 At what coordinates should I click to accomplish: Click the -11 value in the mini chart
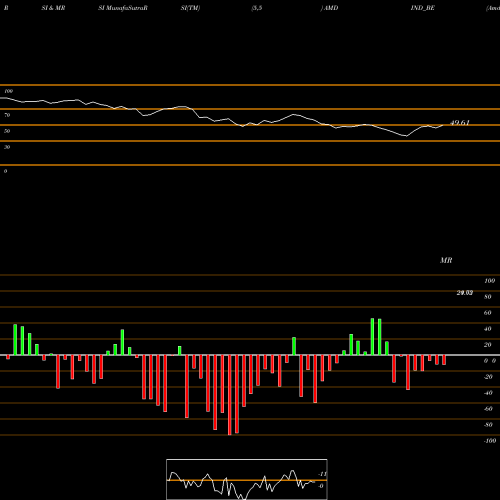322,474
